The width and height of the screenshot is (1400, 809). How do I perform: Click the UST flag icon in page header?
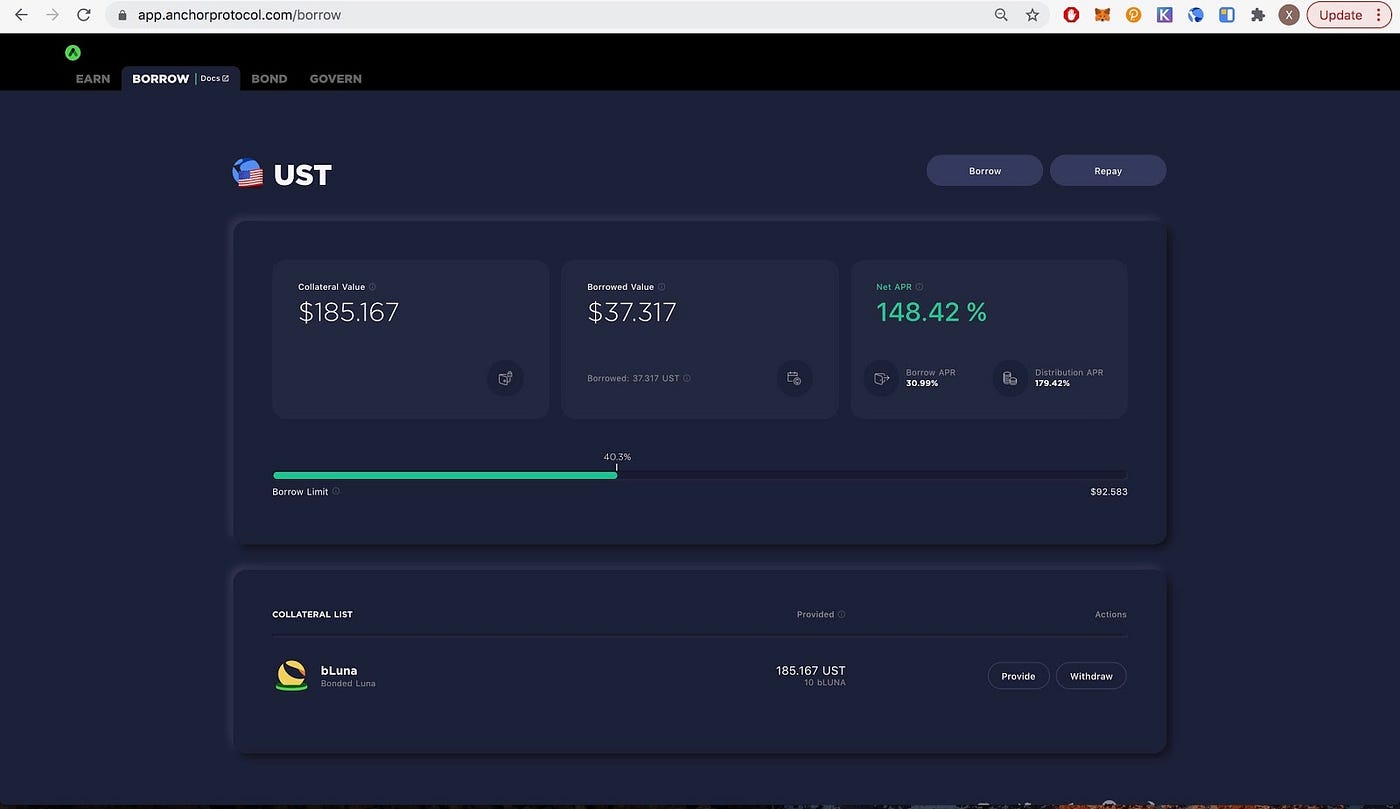click(247, 172)
